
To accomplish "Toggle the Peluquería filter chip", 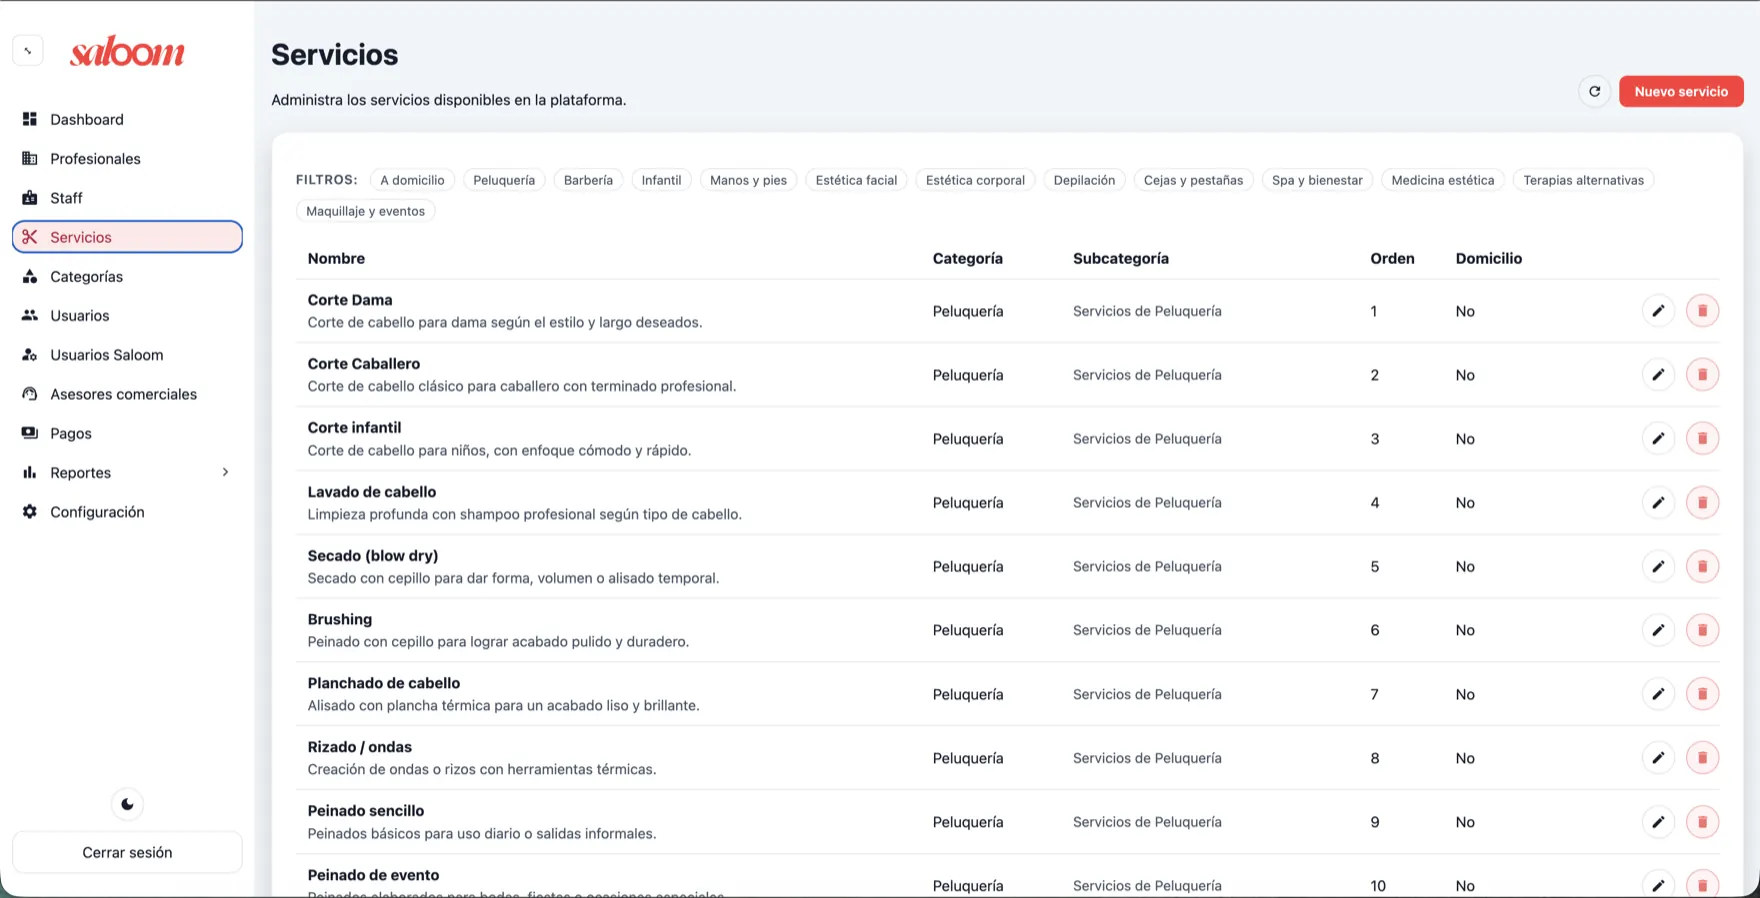I will tap(504, 180).
